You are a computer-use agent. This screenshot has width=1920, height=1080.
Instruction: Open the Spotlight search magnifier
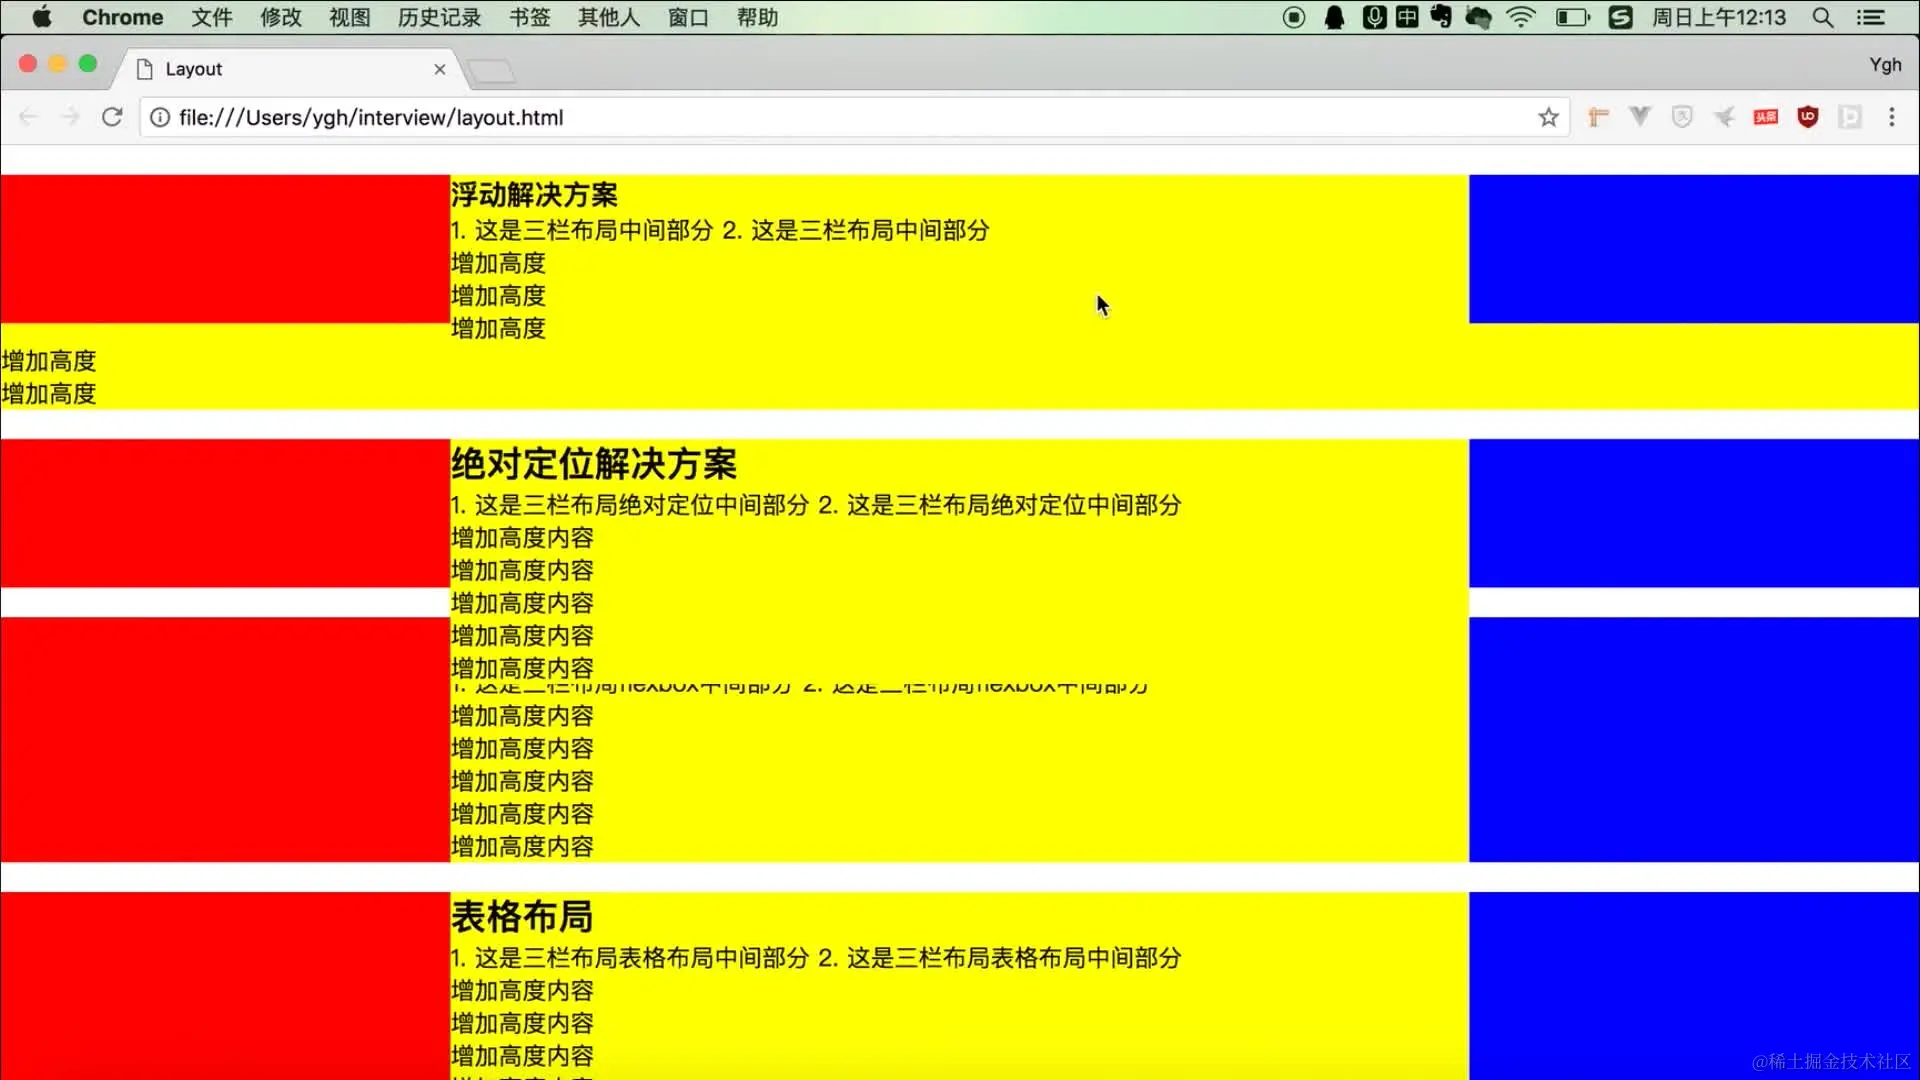click(1822, 17)
